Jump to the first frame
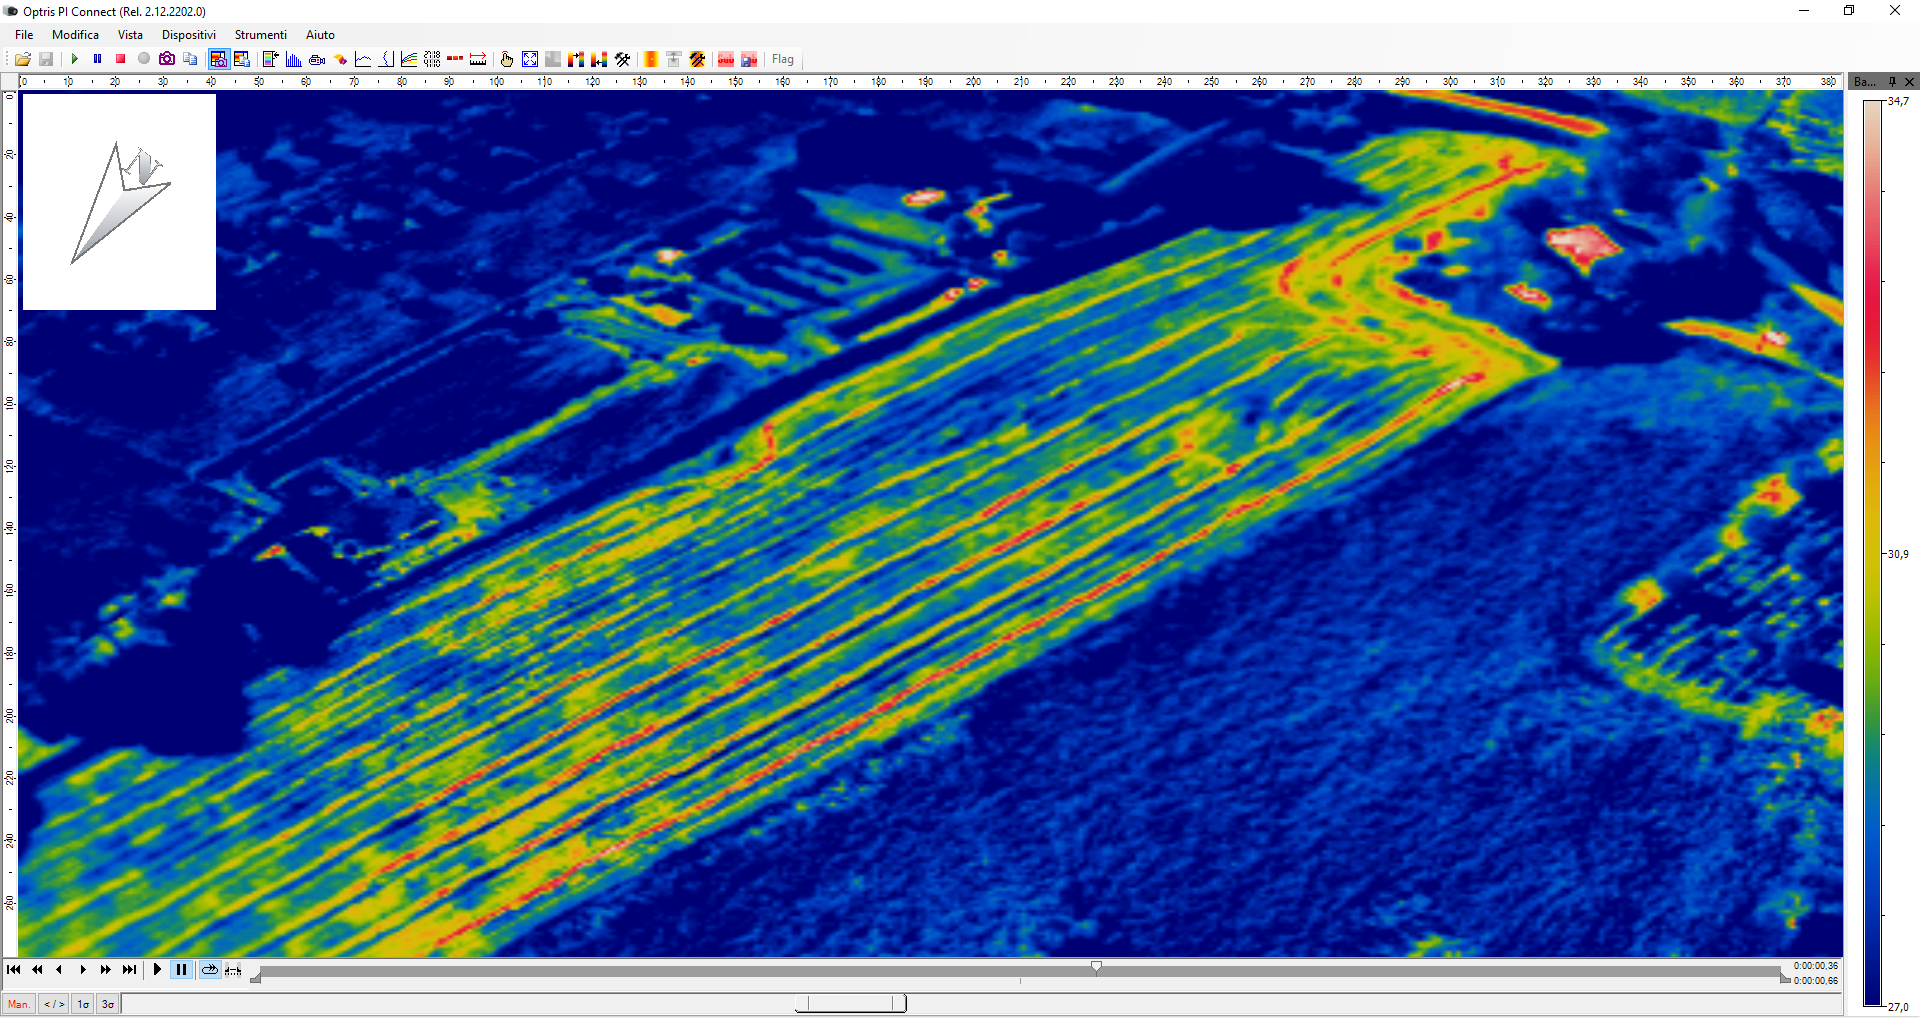 pos(14,970)
